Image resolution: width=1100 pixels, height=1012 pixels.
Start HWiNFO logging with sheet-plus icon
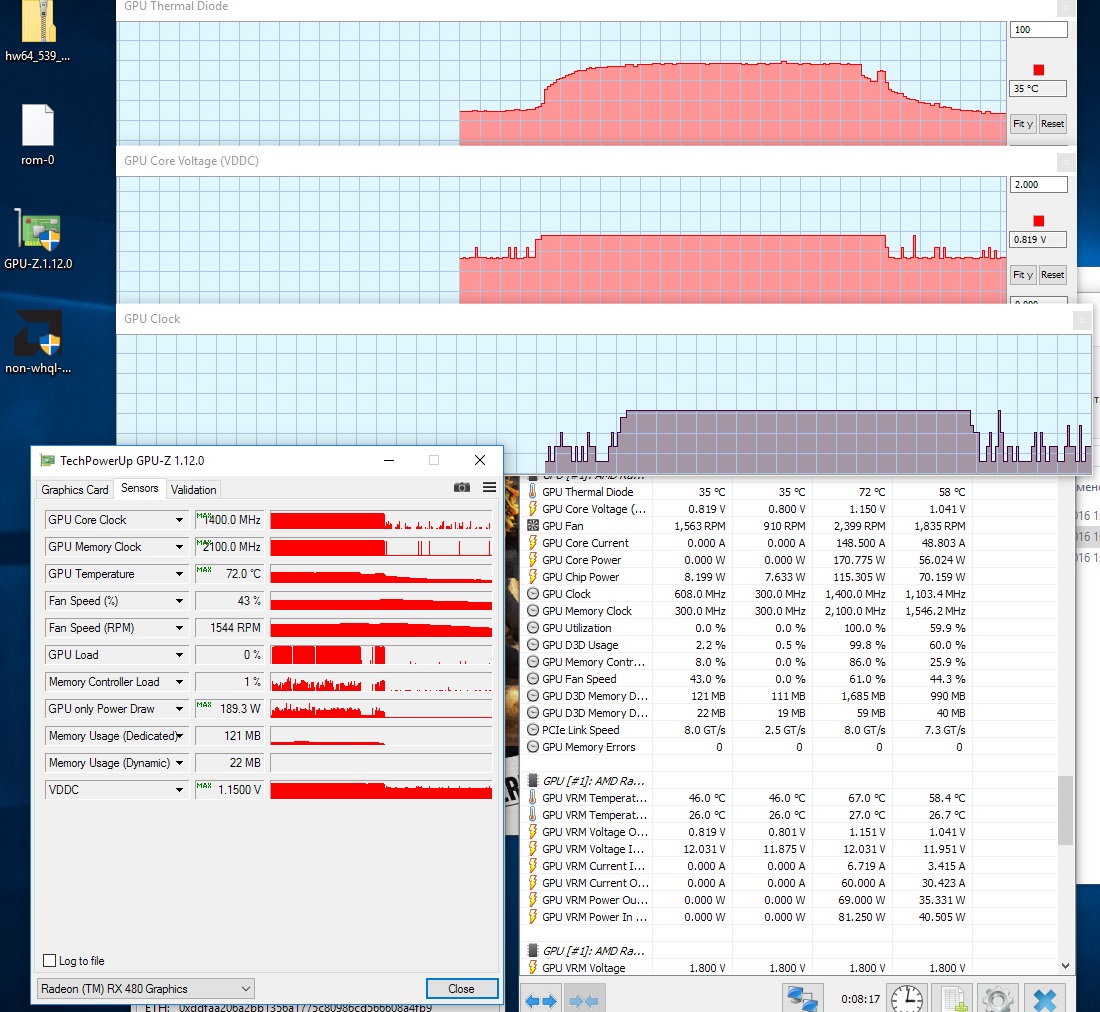(x=955, y=999)
